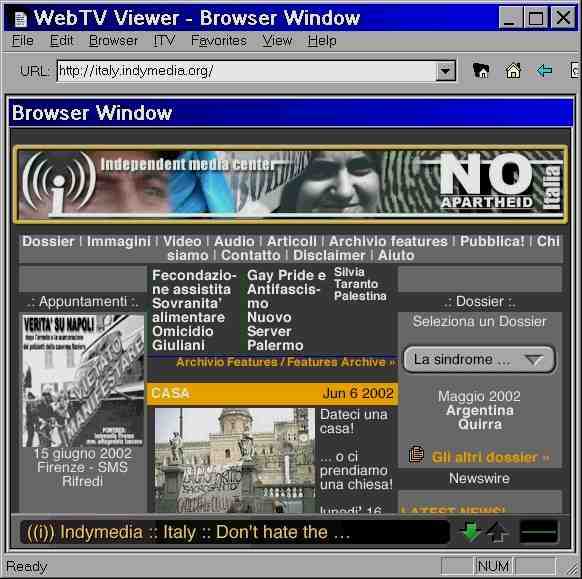Click the Aiuto help link
This screenshot has height=579, width=582.
pos(396,255)
